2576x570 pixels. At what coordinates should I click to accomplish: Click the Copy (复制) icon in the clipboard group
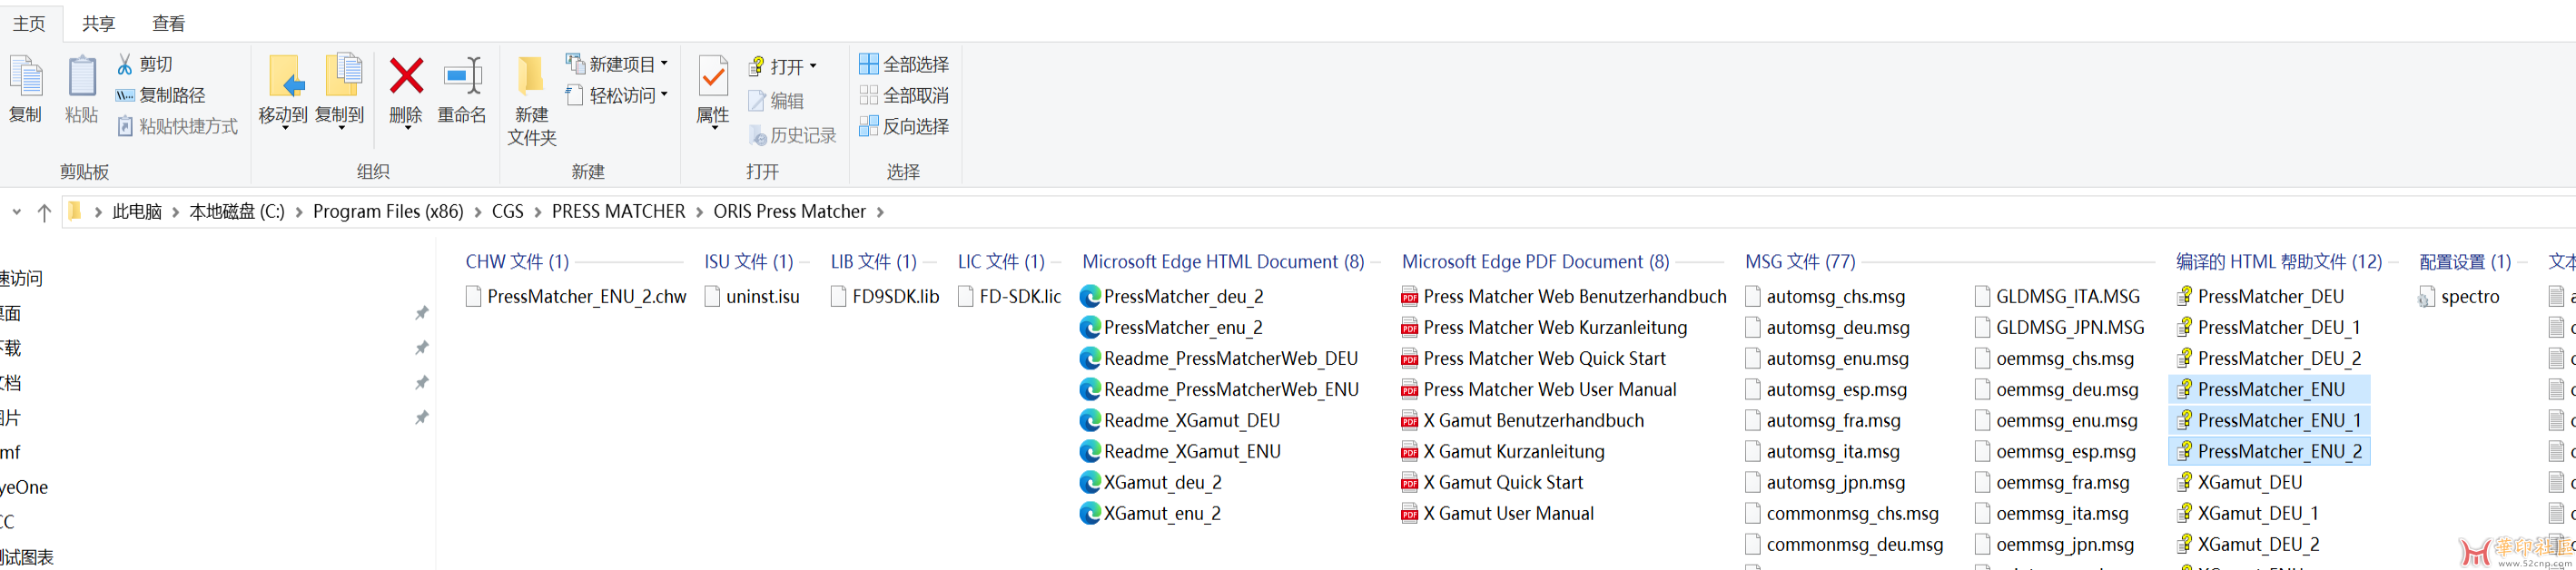coord(26,77)
